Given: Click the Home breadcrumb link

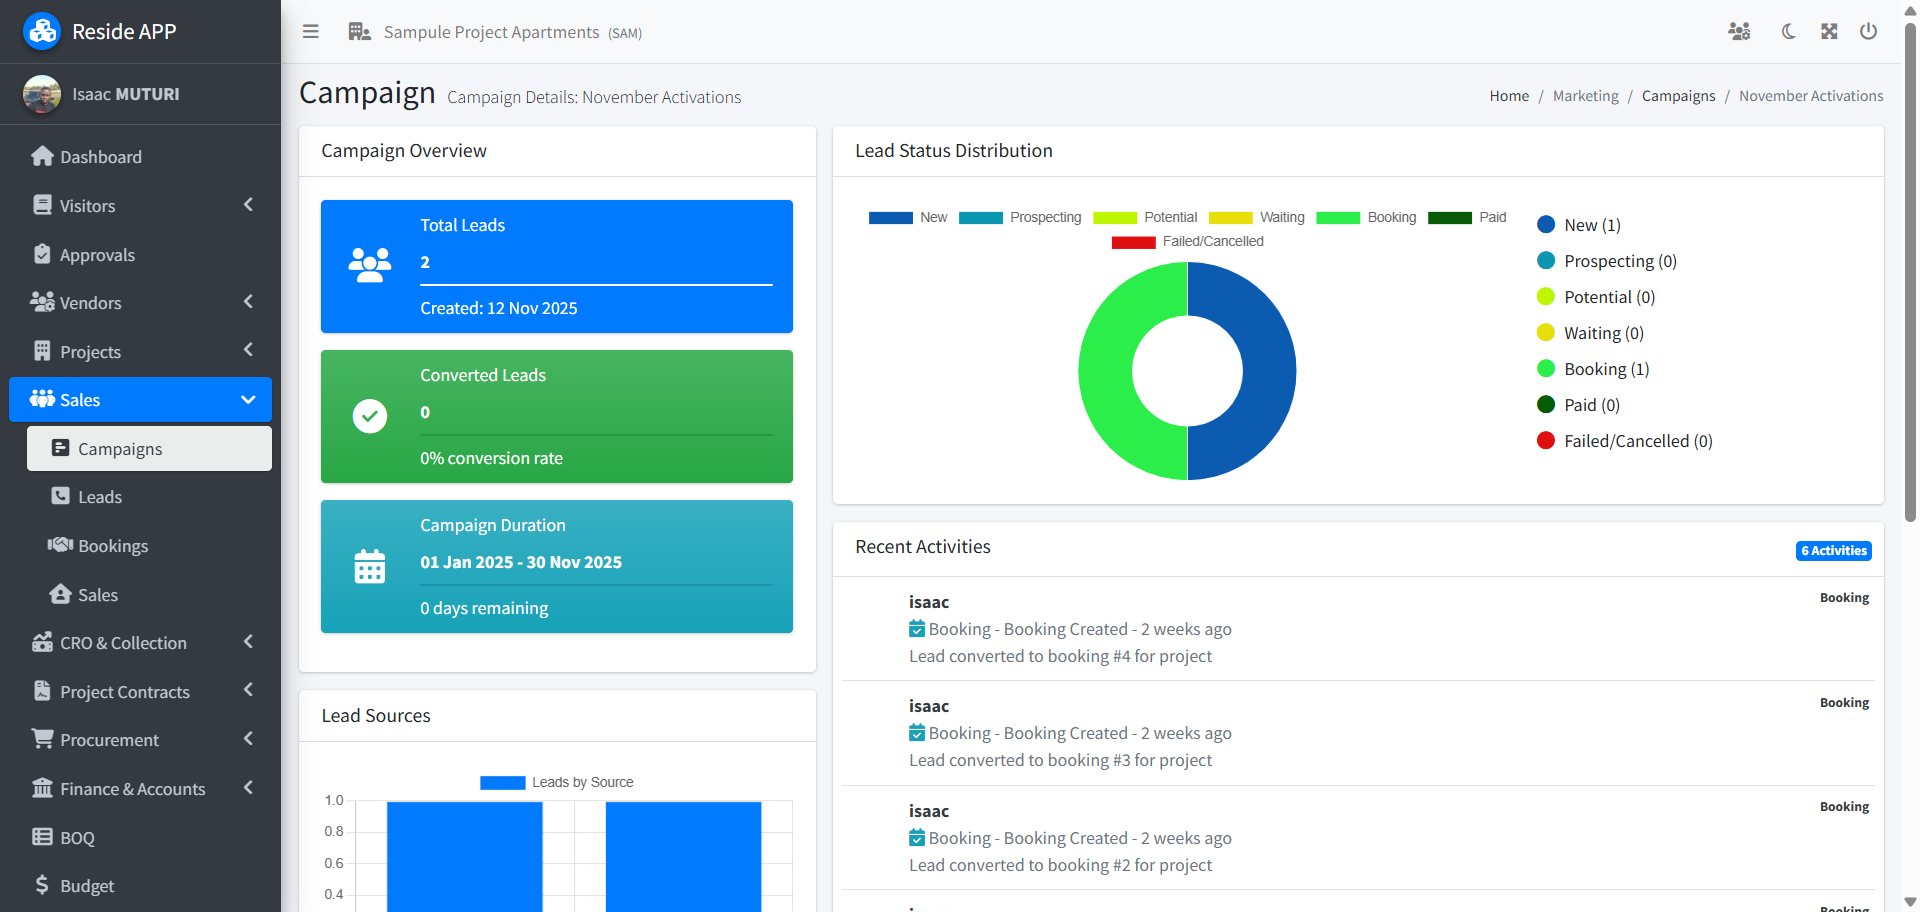Looking at the screenshot, I should tap(1509, 96).
